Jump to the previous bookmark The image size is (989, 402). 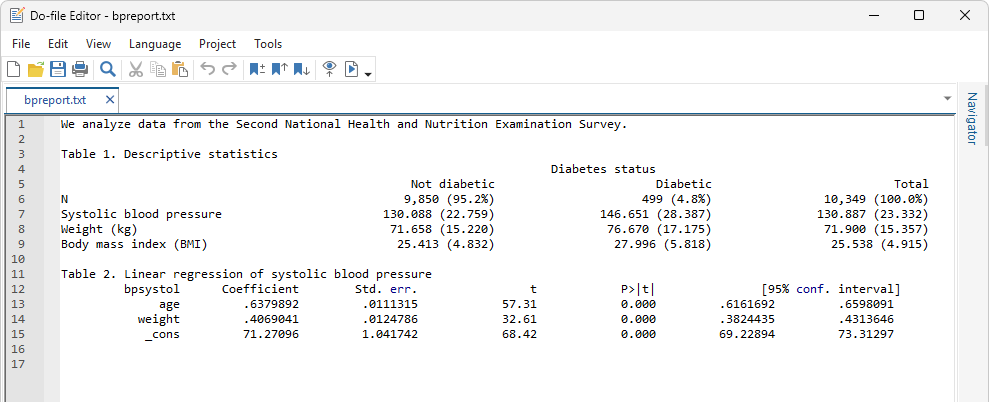coord(279,69)
